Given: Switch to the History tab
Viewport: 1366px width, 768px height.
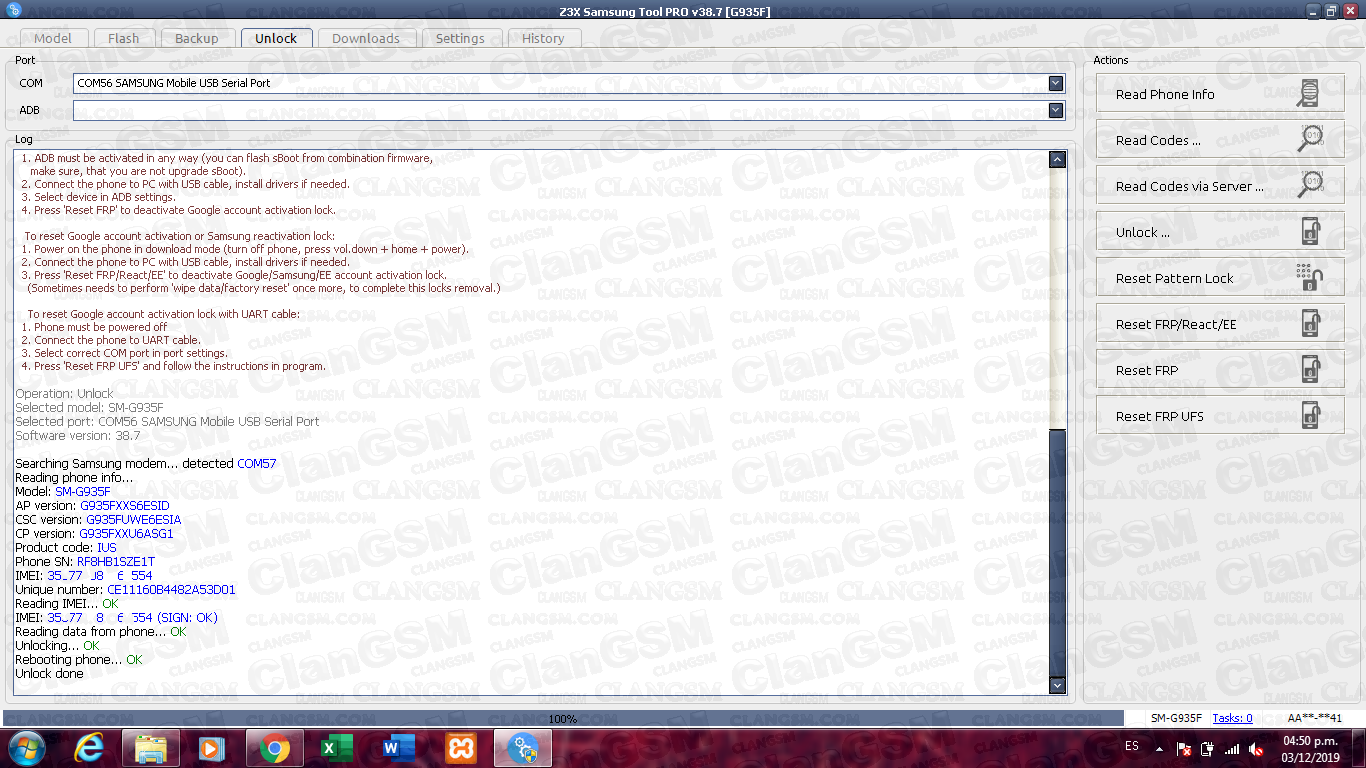Looking at the screenshot, I should (x=543, y=38).
